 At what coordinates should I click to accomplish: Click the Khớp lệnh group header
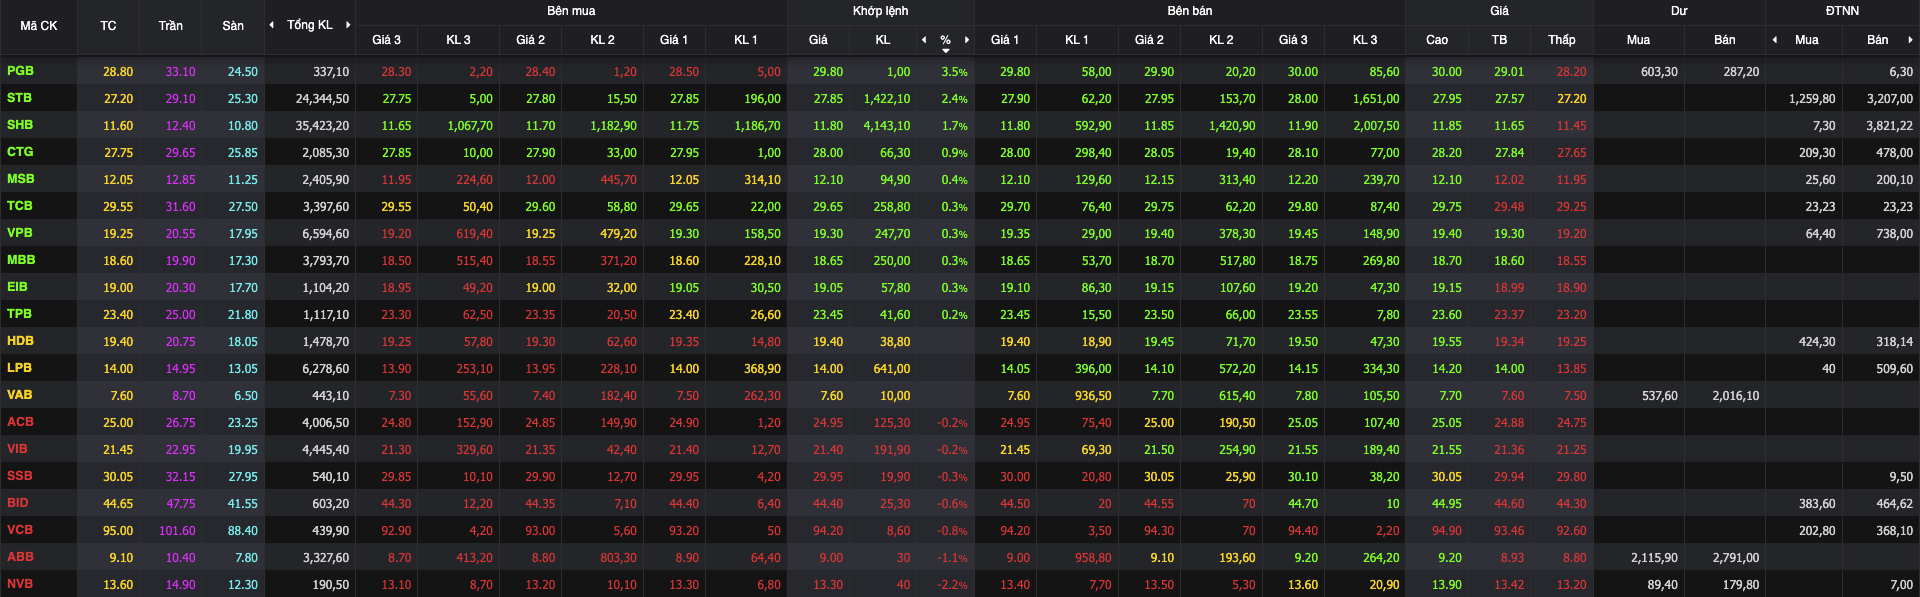tap(880, 11)
